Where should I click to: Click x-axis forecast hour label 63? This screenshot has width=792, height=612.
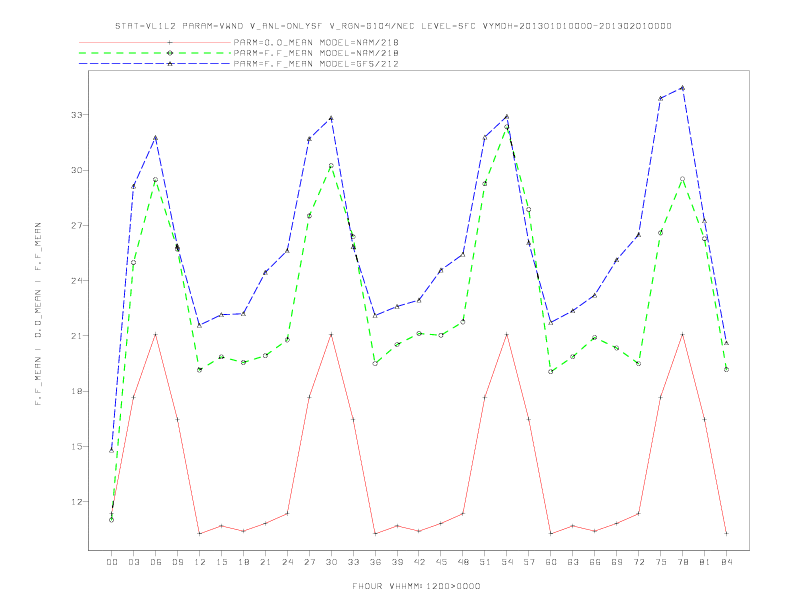coord(573,562)
